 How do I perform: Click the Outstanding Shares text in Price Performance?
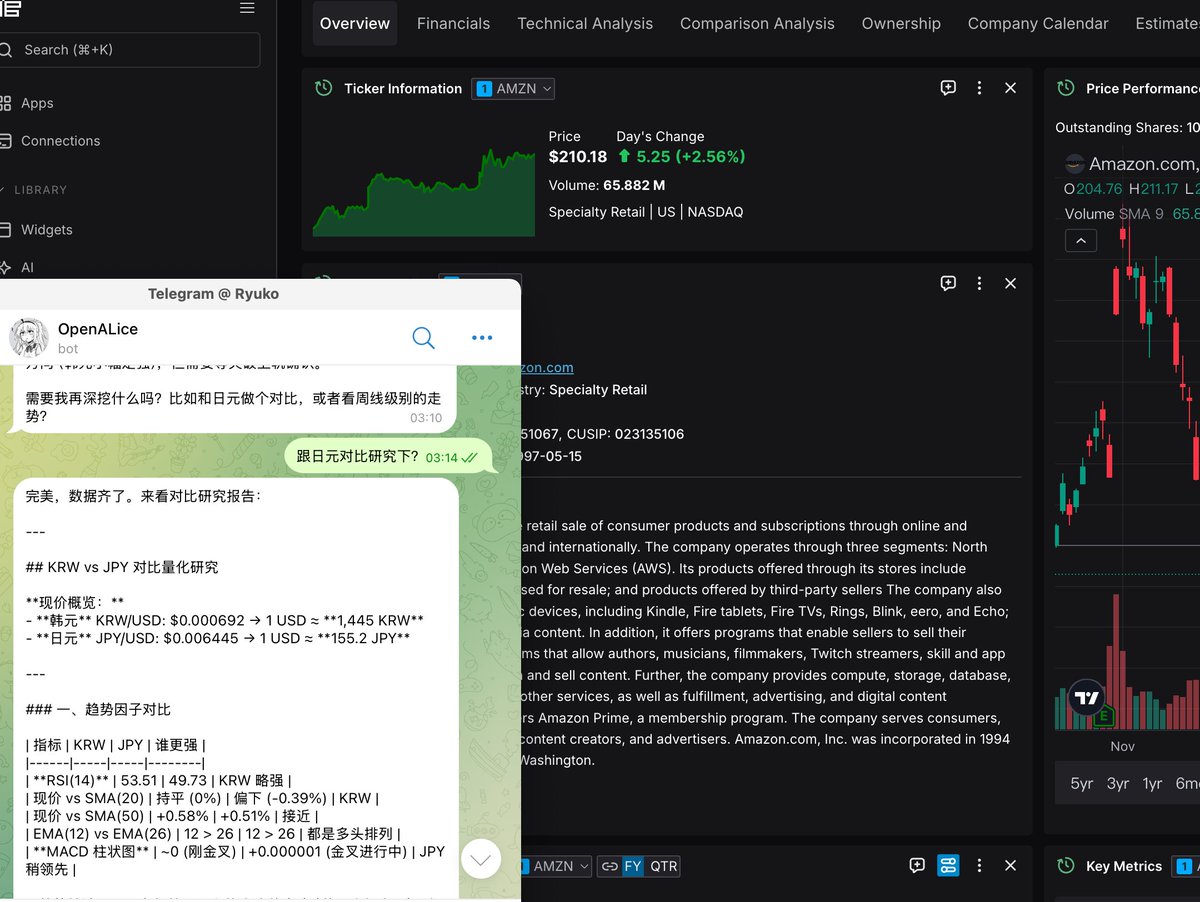click(1127, 128)
